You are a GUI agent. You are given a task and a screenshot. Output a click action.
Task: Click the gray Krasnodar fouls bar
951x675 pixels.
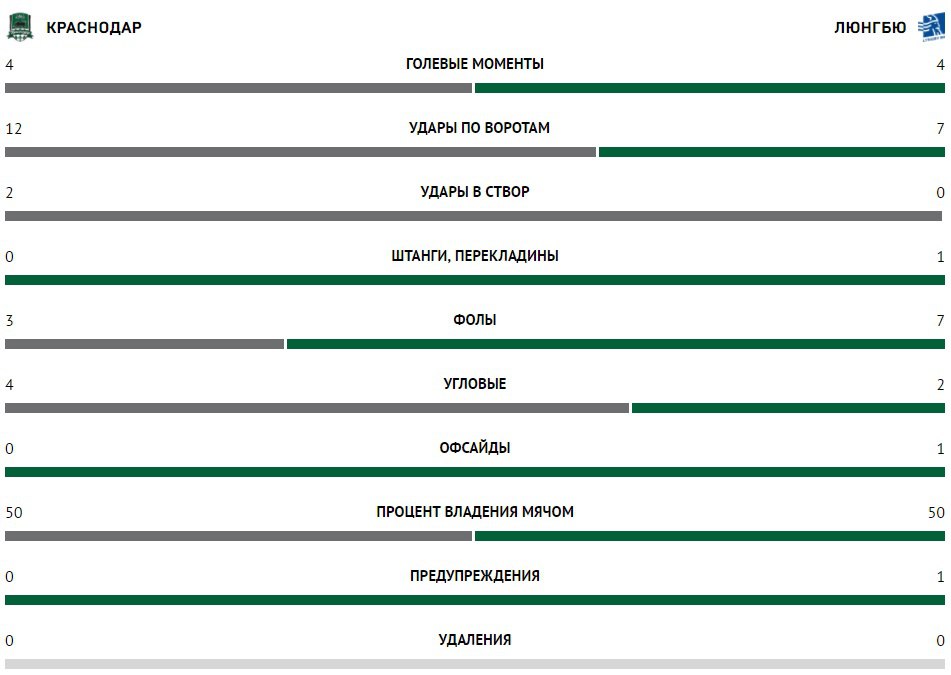point(144,344)
